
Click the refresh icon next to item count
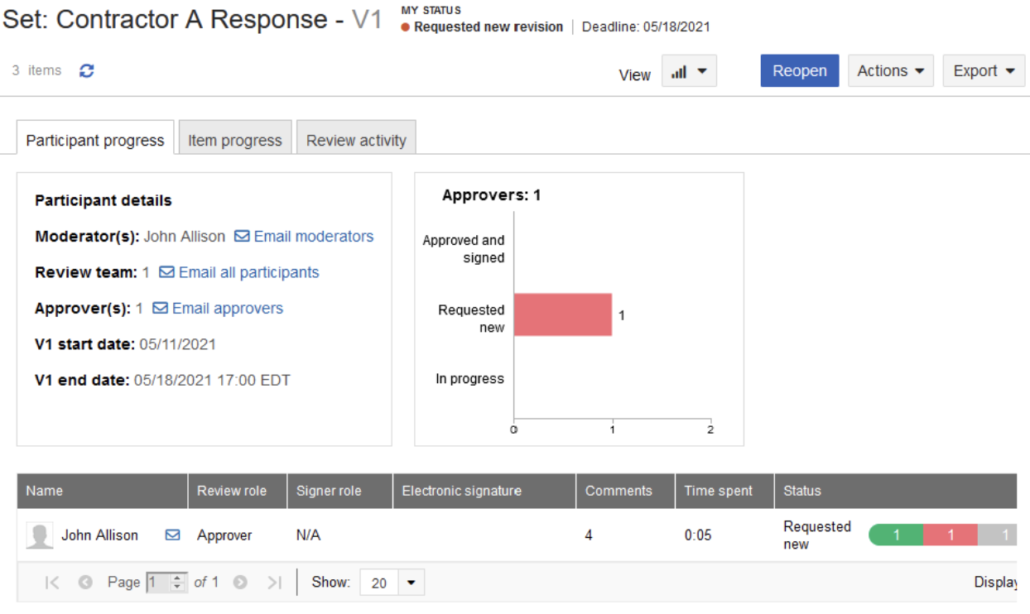87,70
